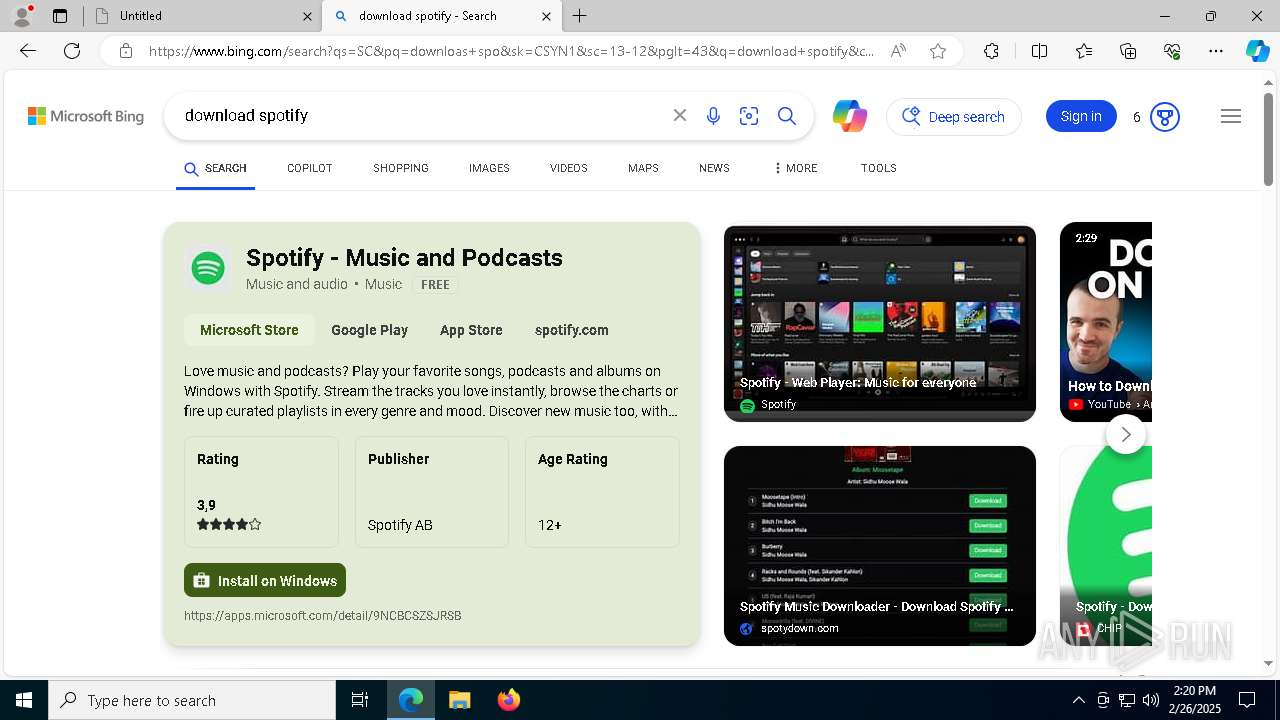Select the App Store source tab
The height and width of the screenshot is (720, 1280).
(471, 330)
